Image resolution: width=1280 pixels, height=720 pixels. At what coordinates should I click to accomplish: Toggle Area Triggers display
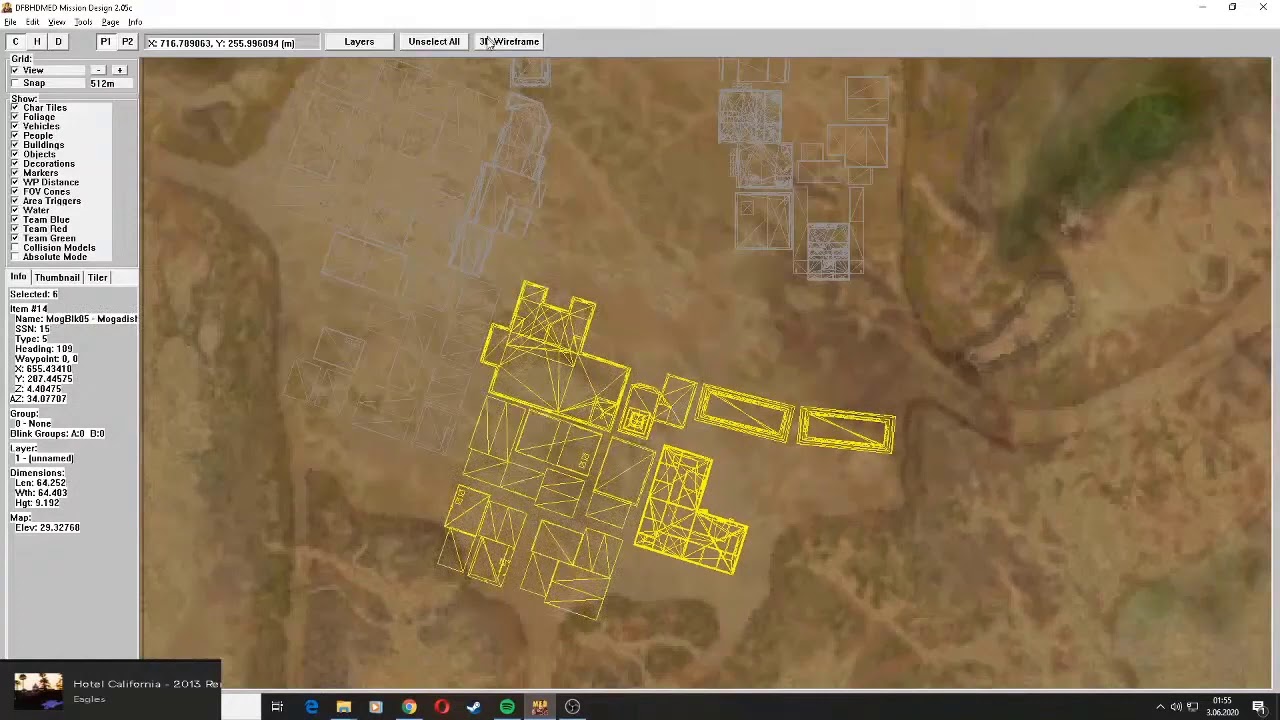pyautogui.click(x=15, y=201)
